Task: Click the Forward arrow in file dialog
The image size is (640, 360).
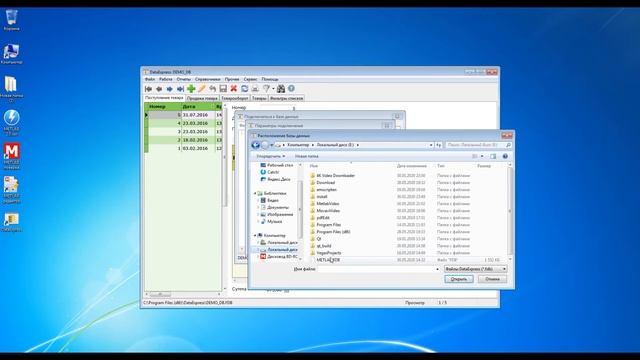Action: 265,145
